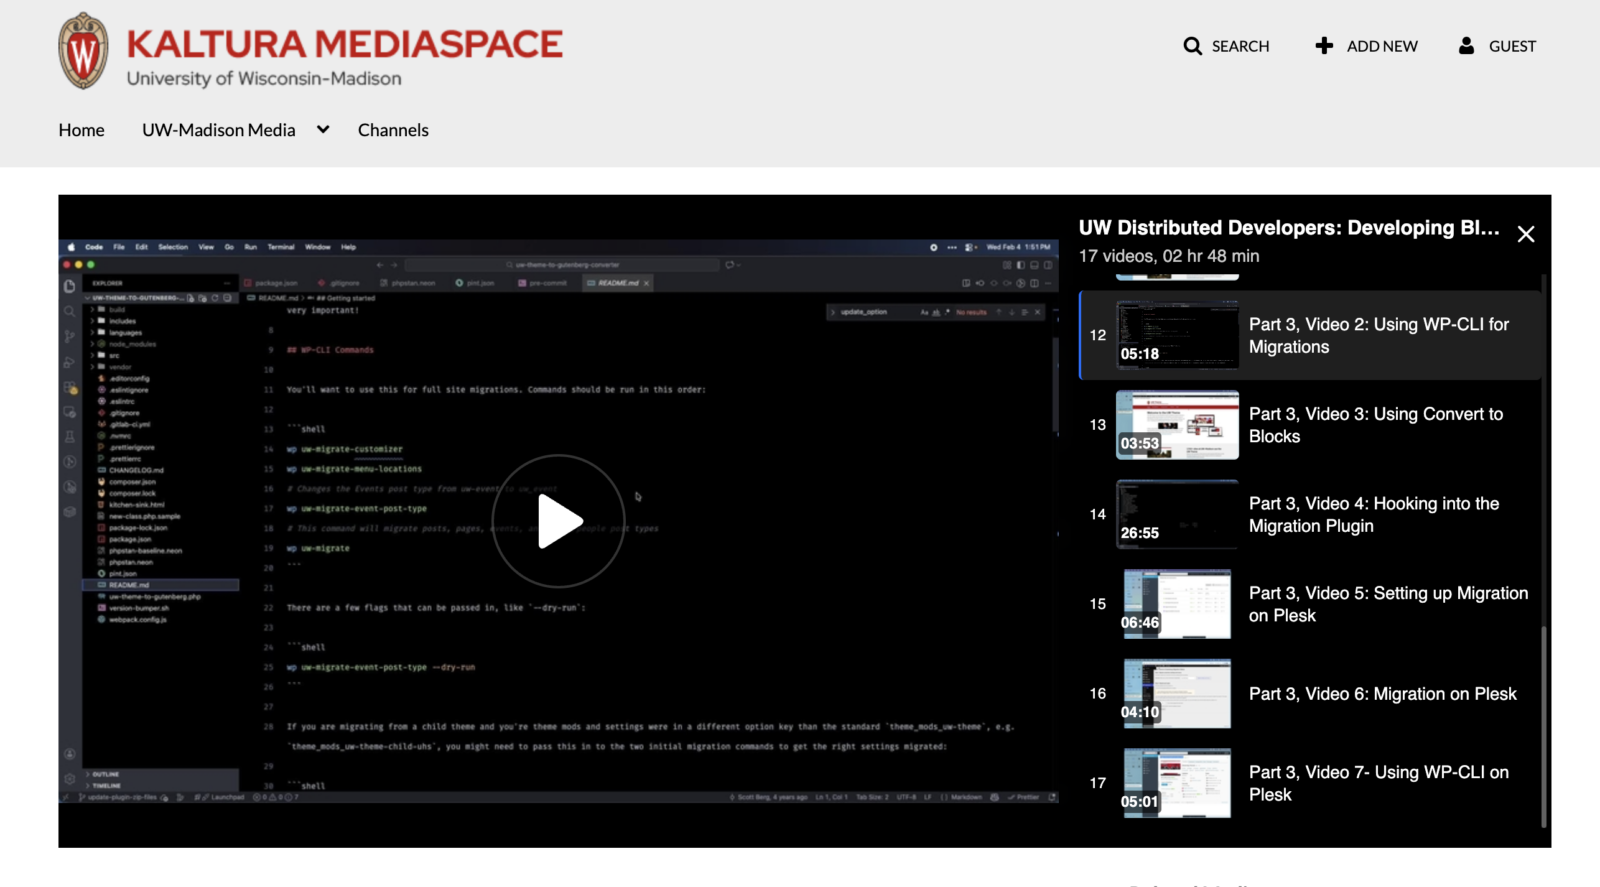Open the UW-Madison Media menu
Viewport: 1600px width, 887px height.
point(219,130)
